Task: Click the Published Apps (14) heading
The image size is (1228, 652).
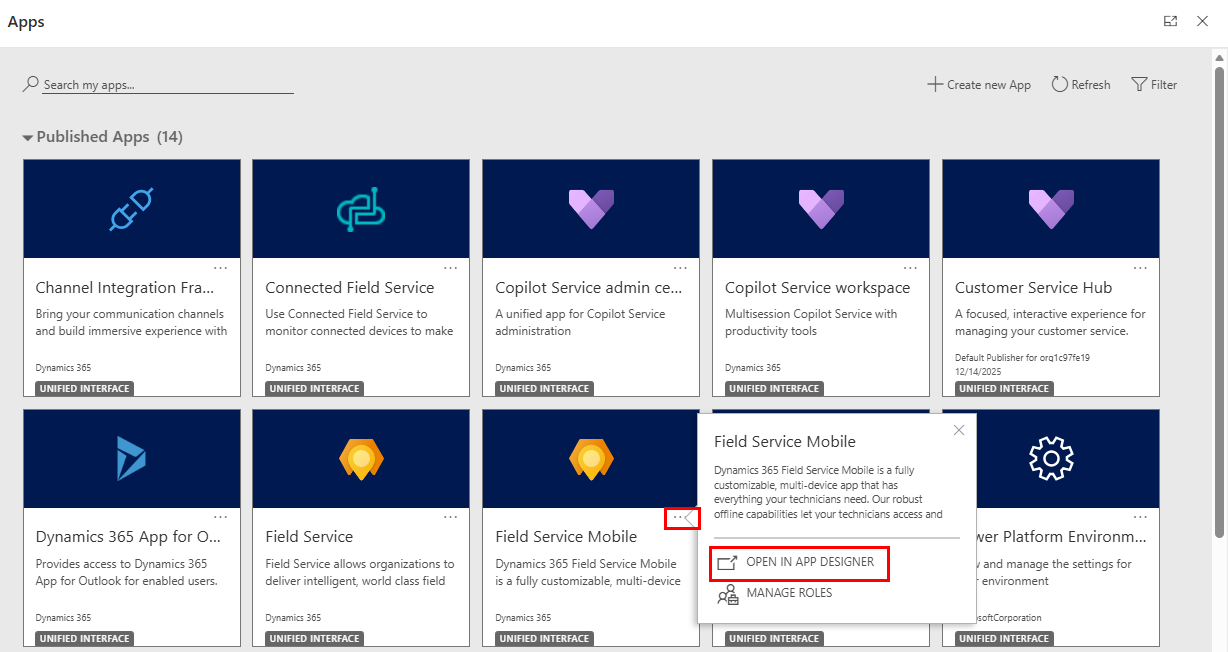Action: (x=110, y=137)
